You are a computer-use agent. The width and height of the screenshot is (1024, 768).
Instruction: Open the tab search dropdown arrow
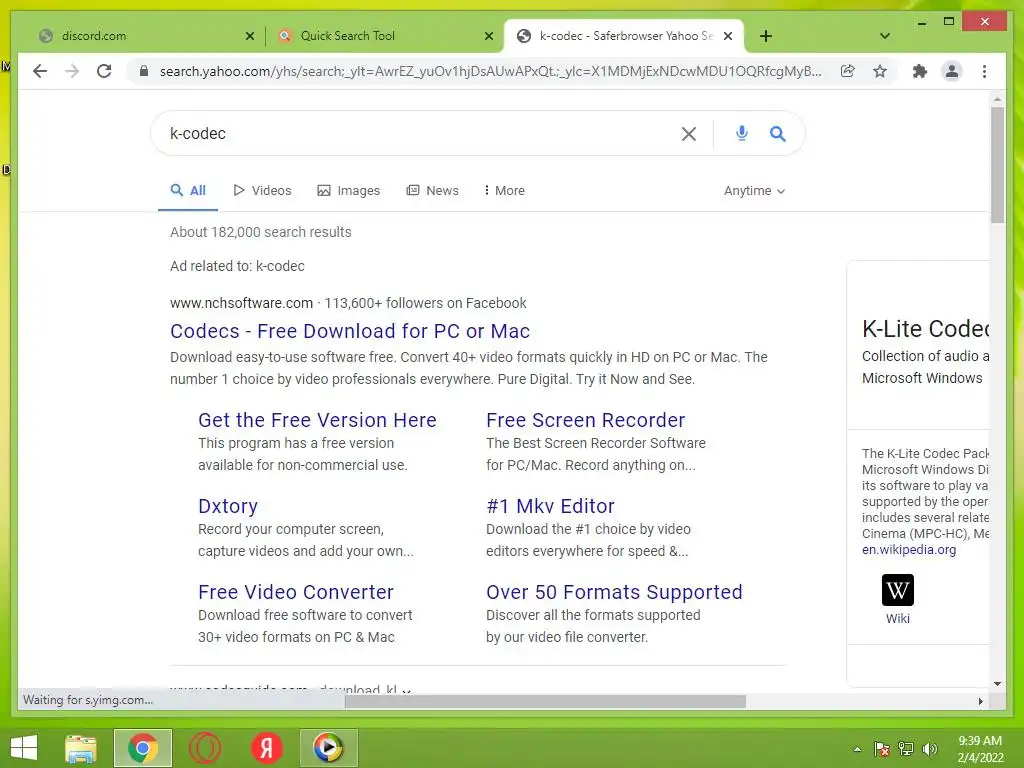click(885, 36)
